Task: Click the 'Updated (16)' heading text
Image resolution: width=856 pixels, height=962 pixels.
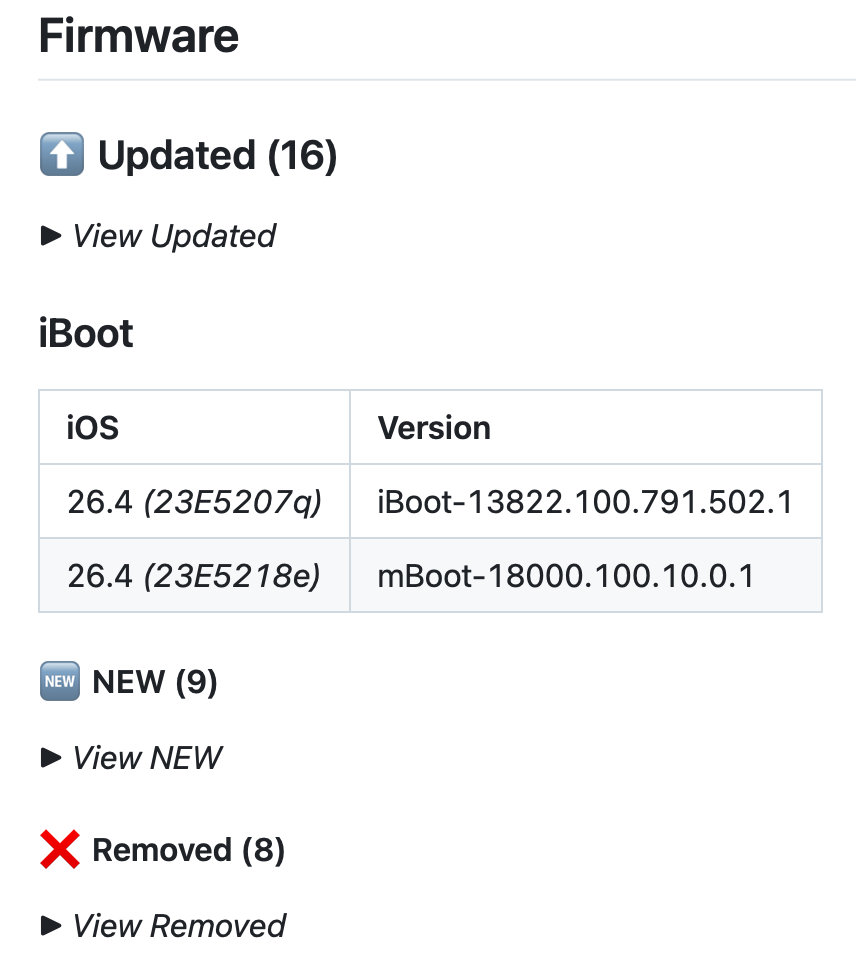Action: [217, 156]
